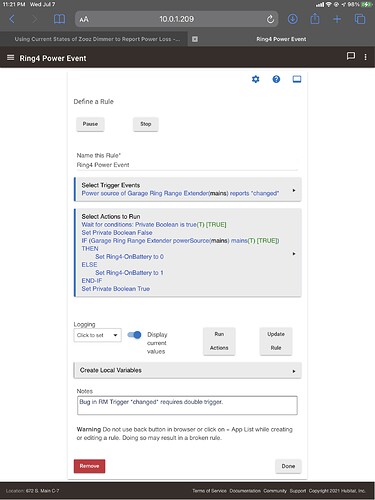375x500 pixels.
Task: Tap the Safari share icon
Action: point(315,19)
